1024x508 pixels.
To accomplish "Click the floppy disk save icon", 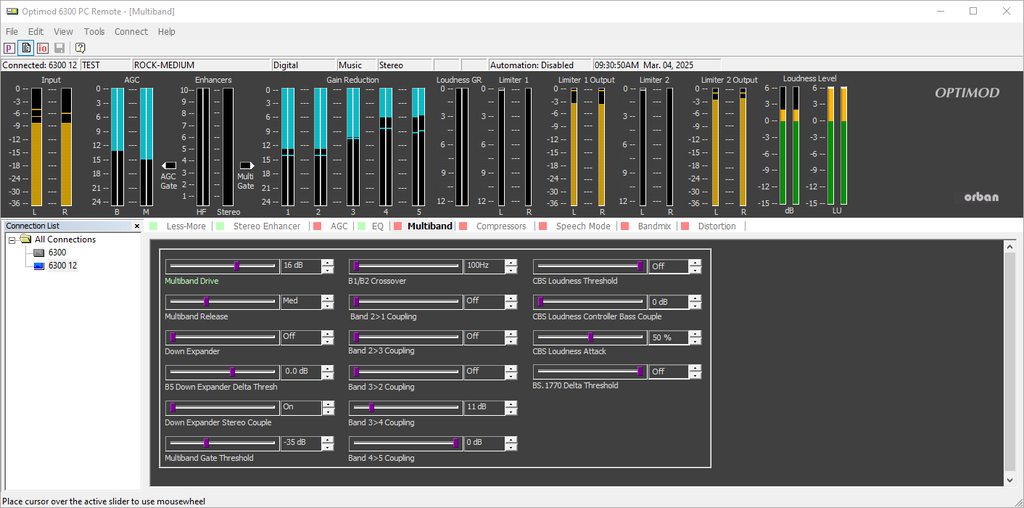I will click(x=60, y=48).
